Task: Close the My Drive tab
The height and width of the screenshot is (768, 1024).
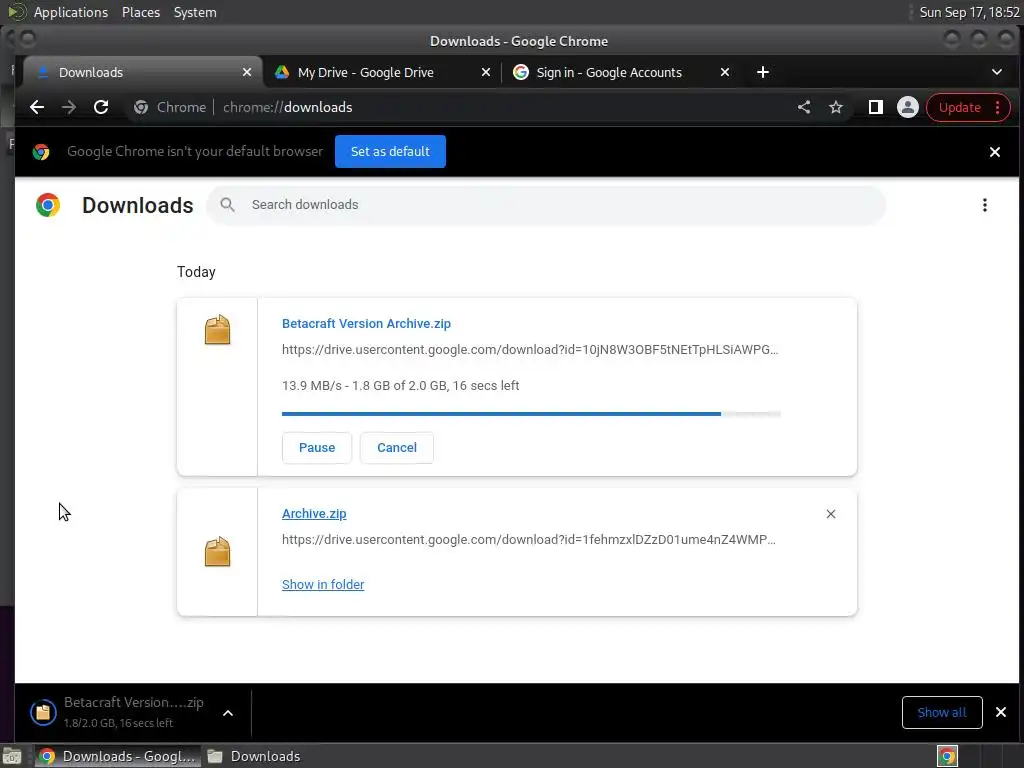Action: (x=485, y=72)
